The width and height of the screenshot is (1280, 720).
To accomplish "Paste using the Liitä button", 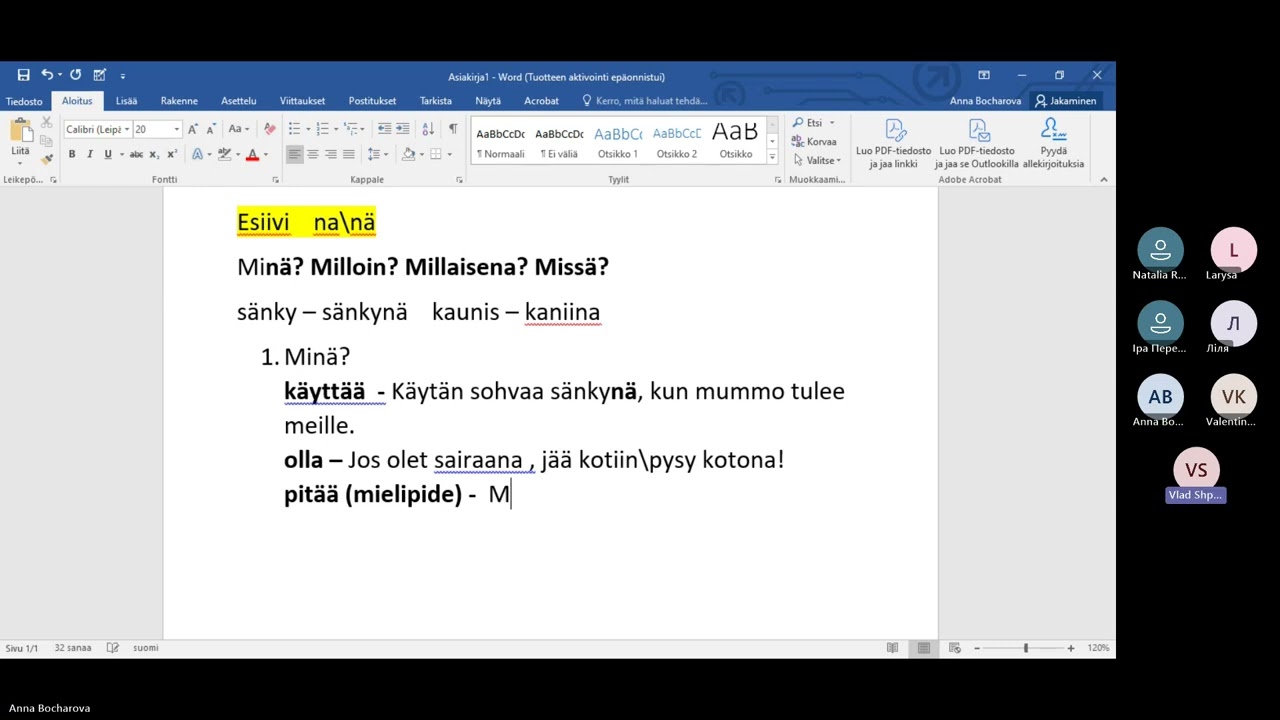I will click(x=21, y=140).
